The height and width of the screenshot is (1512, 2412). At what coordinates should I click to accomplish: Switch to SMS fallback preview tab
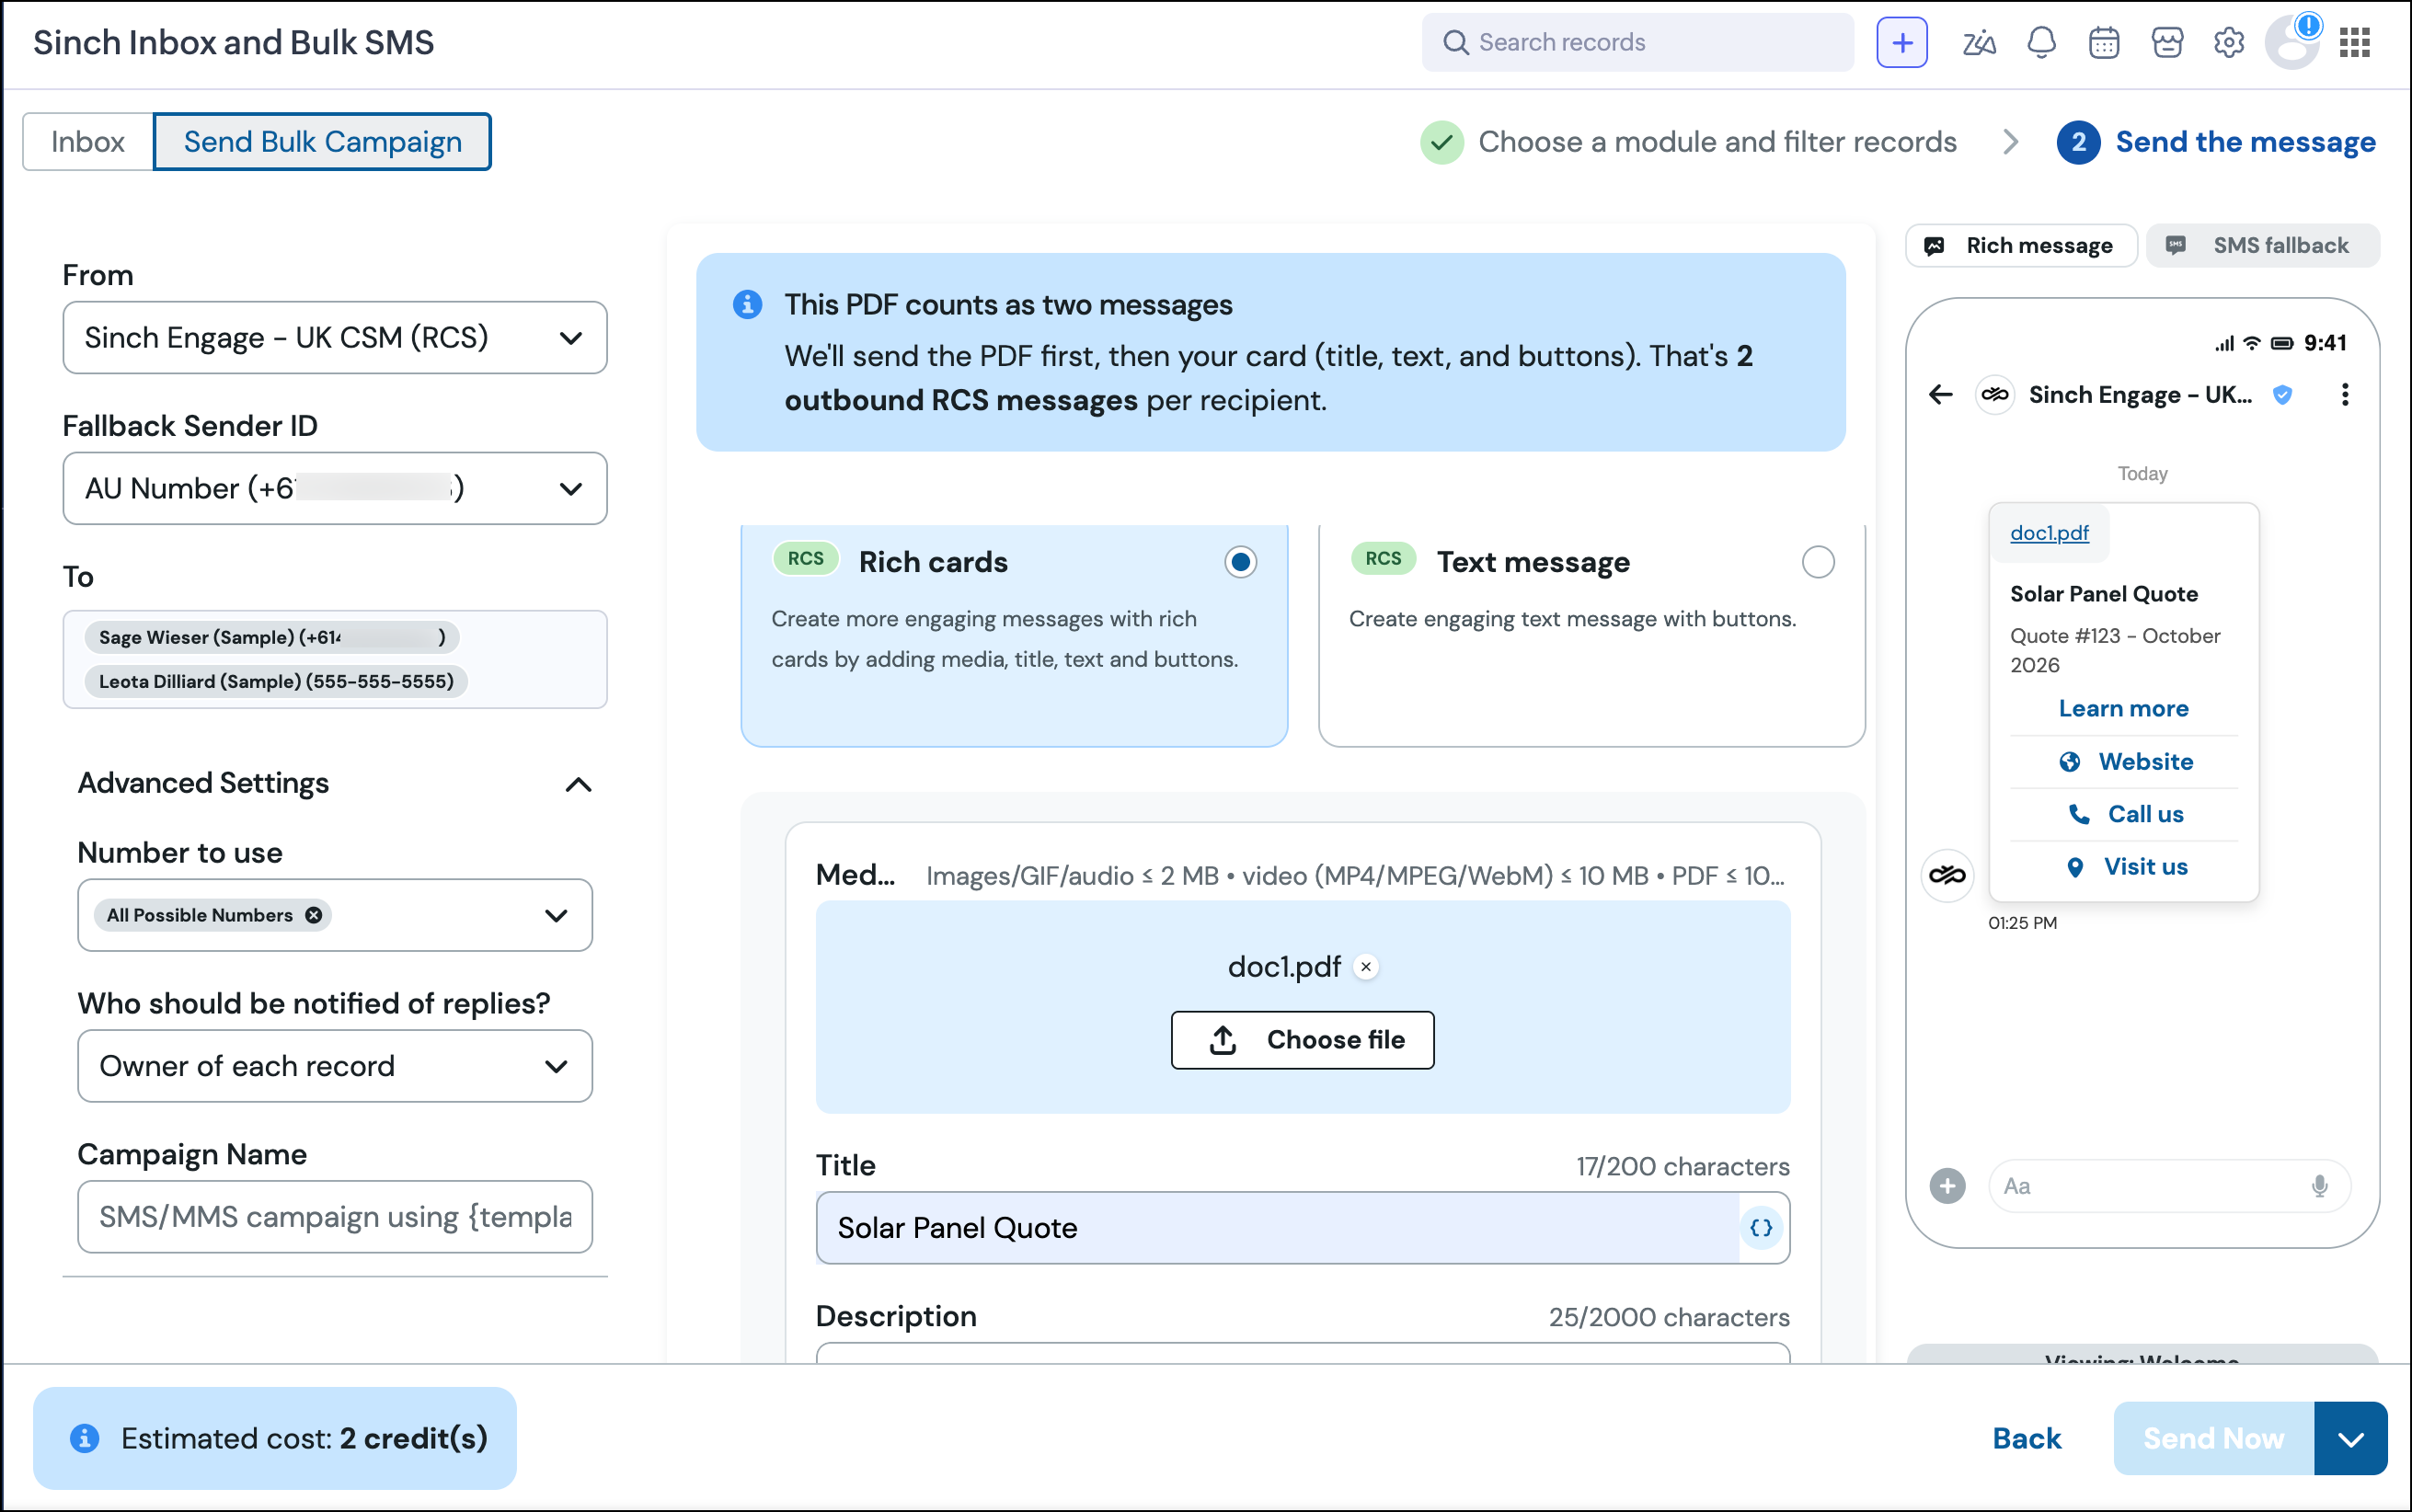(2262, 245)
